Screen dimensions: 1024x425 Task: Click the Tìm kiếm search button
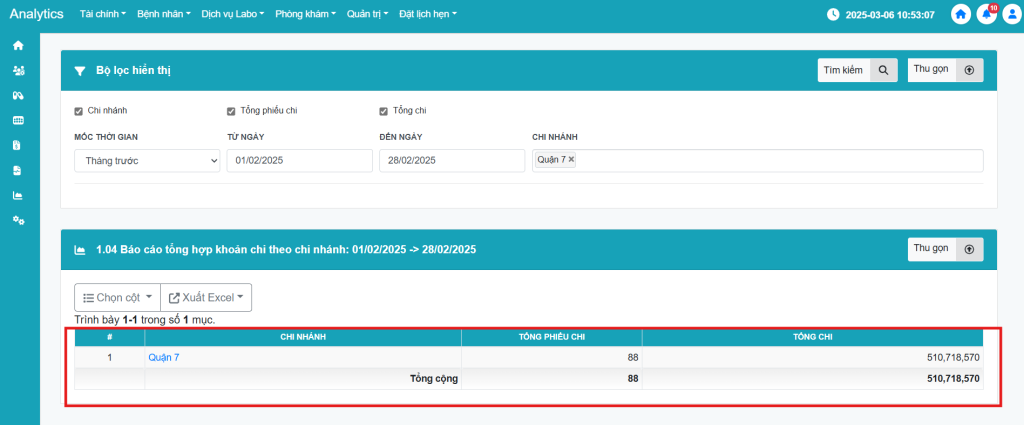pyautogui.click(x=857, y=70)
